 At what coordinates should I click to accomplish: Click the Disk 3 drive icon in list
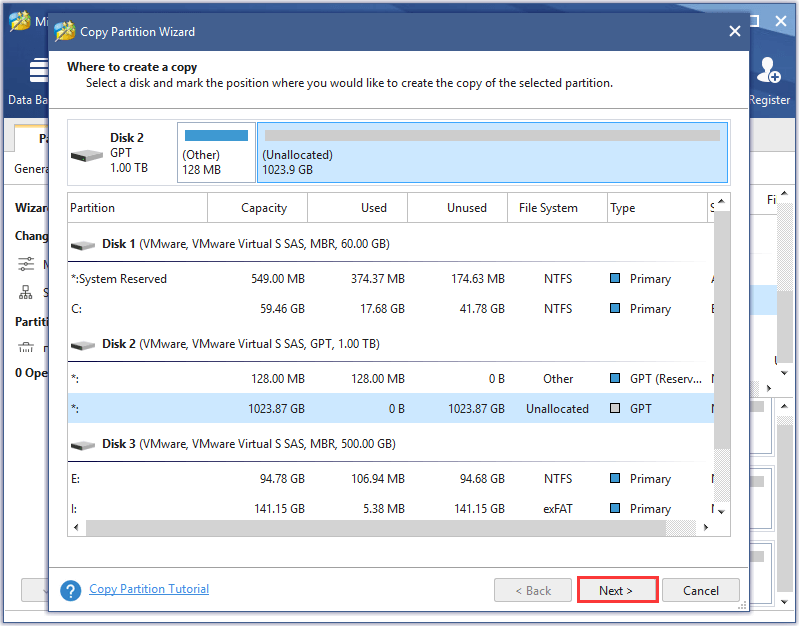pos(83,446)
